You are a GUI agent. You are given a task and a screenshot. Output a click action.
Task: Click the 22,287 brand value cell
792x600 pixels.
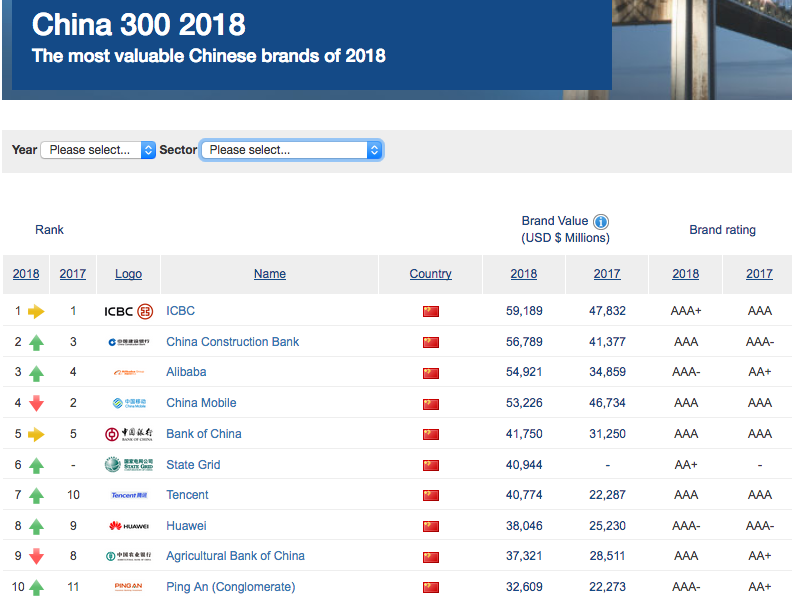tap(607, 495)
